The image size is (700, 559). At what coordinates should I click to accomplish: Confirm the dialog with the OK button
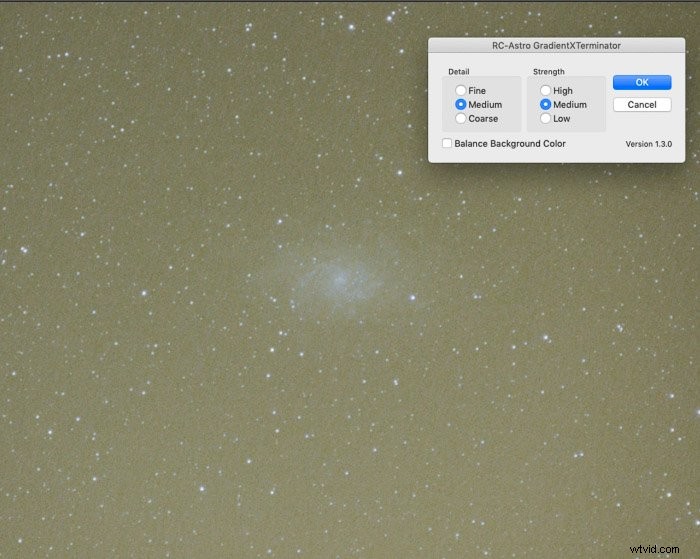(642, 82)
